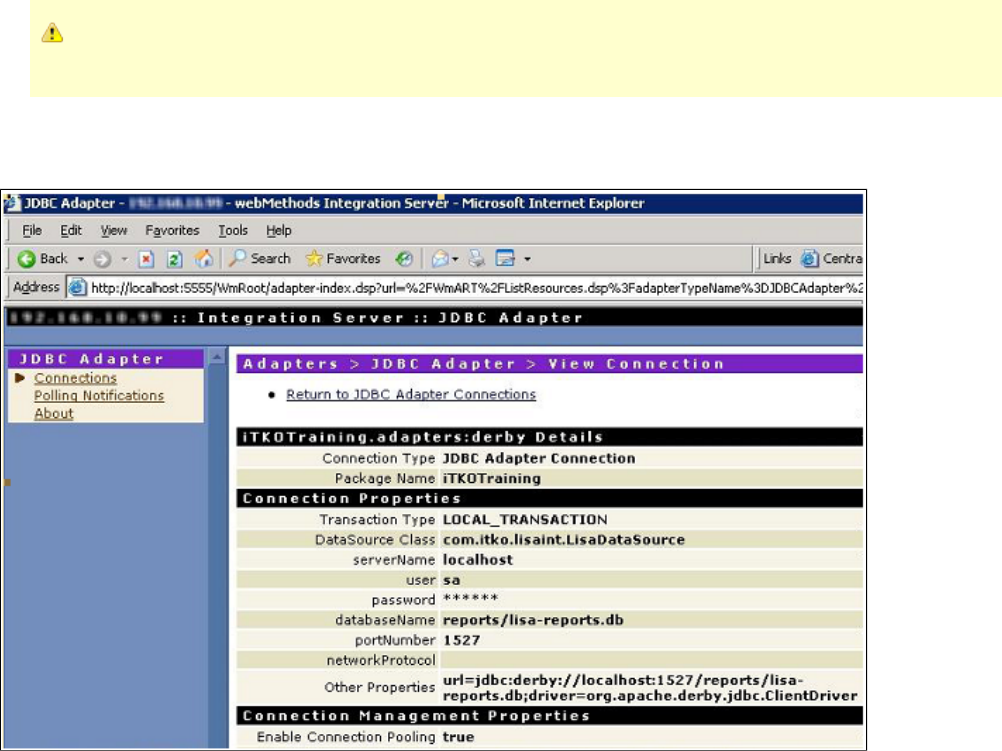This screenshot has width=1002, height=751.
Task: Select databaseName value reports/lisa-reports.db
Action: tap(533, 620)
